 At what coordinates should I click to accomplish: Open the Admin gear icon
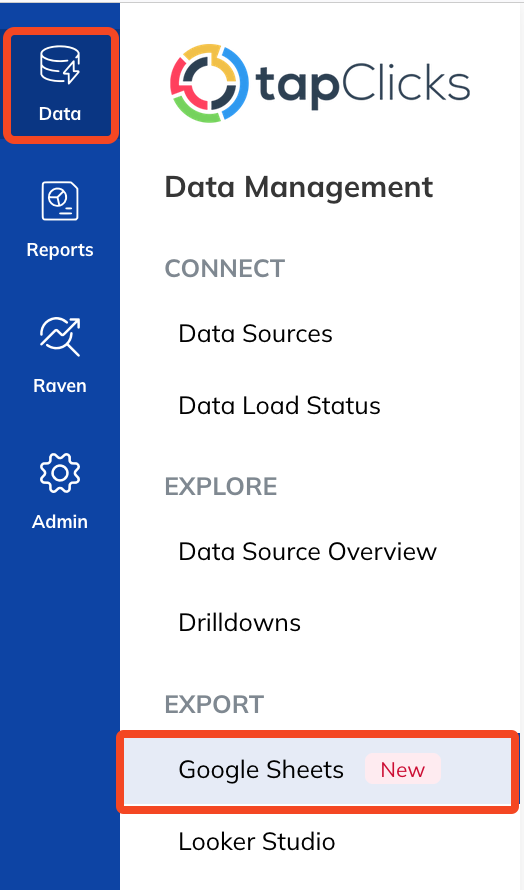(60, 473)
